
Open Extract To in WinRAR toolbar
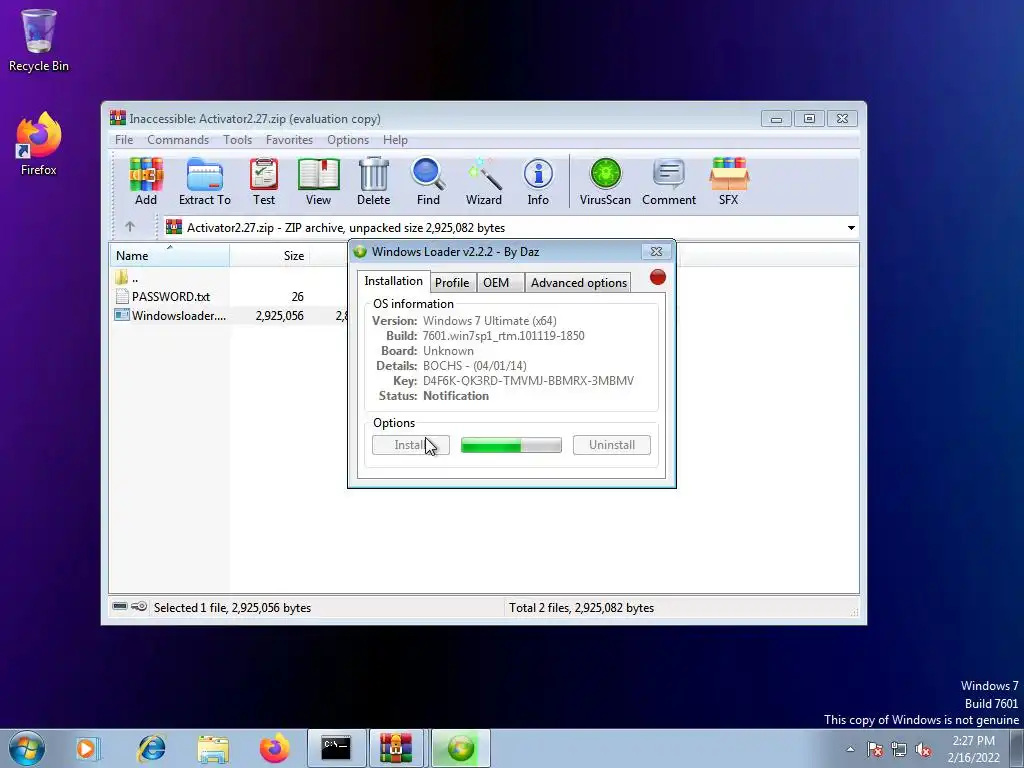coord(204,182)
